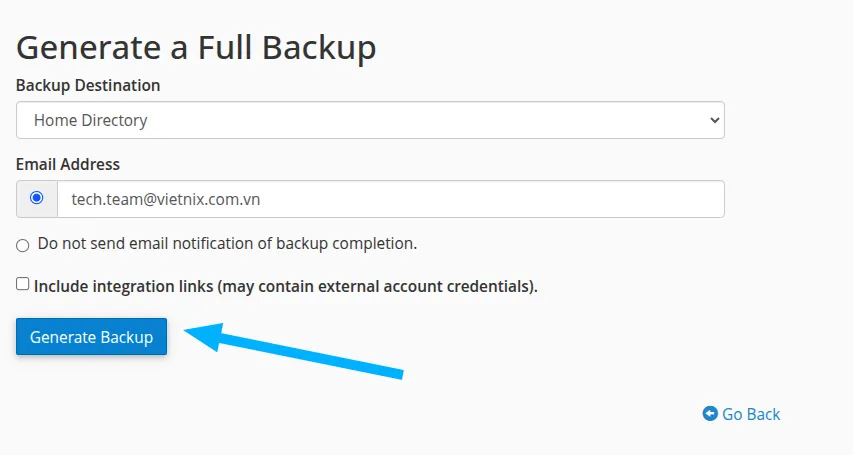Screen dimensions: 853x455
Task: Open the Backup Destination dropdown
Action: (x=370, y=120)
